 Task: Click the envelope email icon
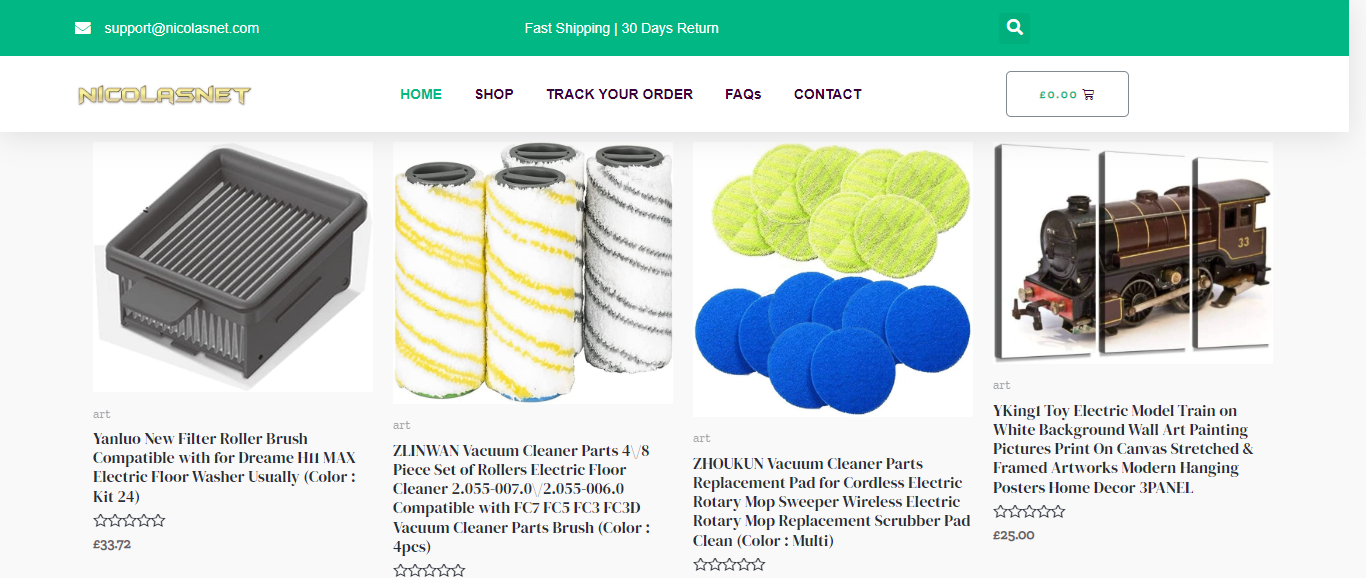tap(83, 28)
